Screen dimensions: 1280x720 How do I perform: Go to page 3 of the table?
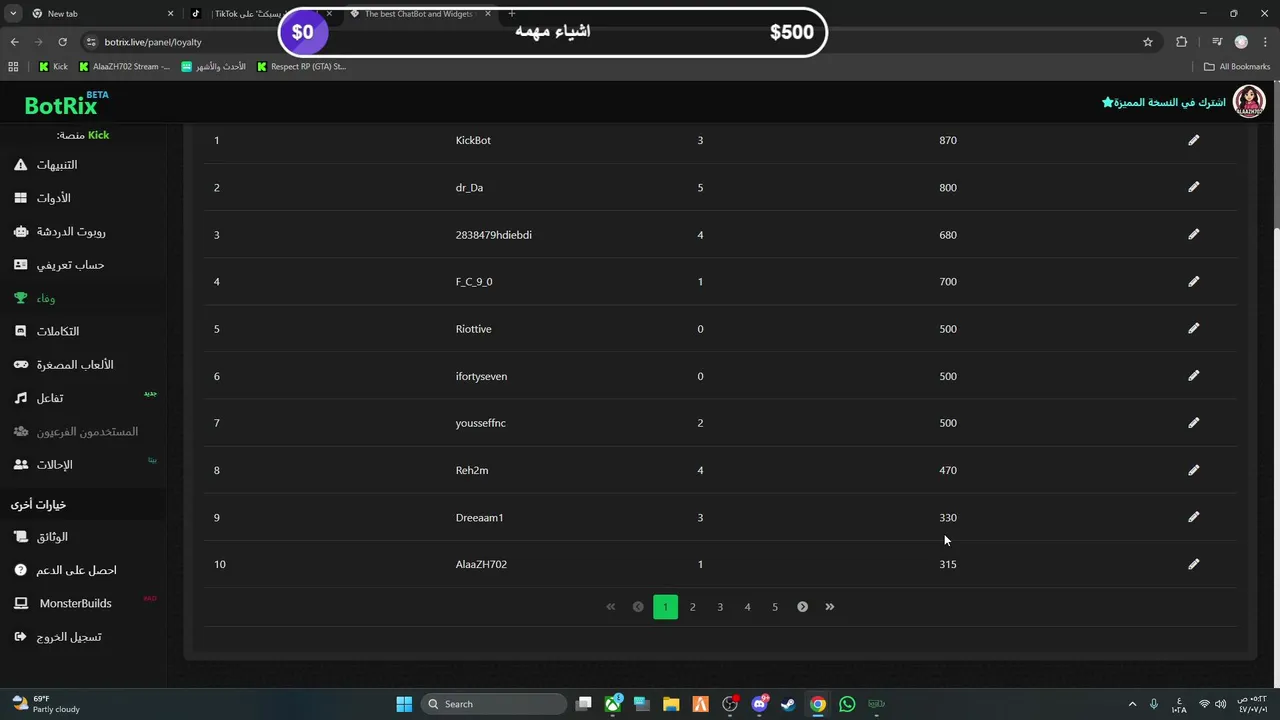click(x=720, y=607)
